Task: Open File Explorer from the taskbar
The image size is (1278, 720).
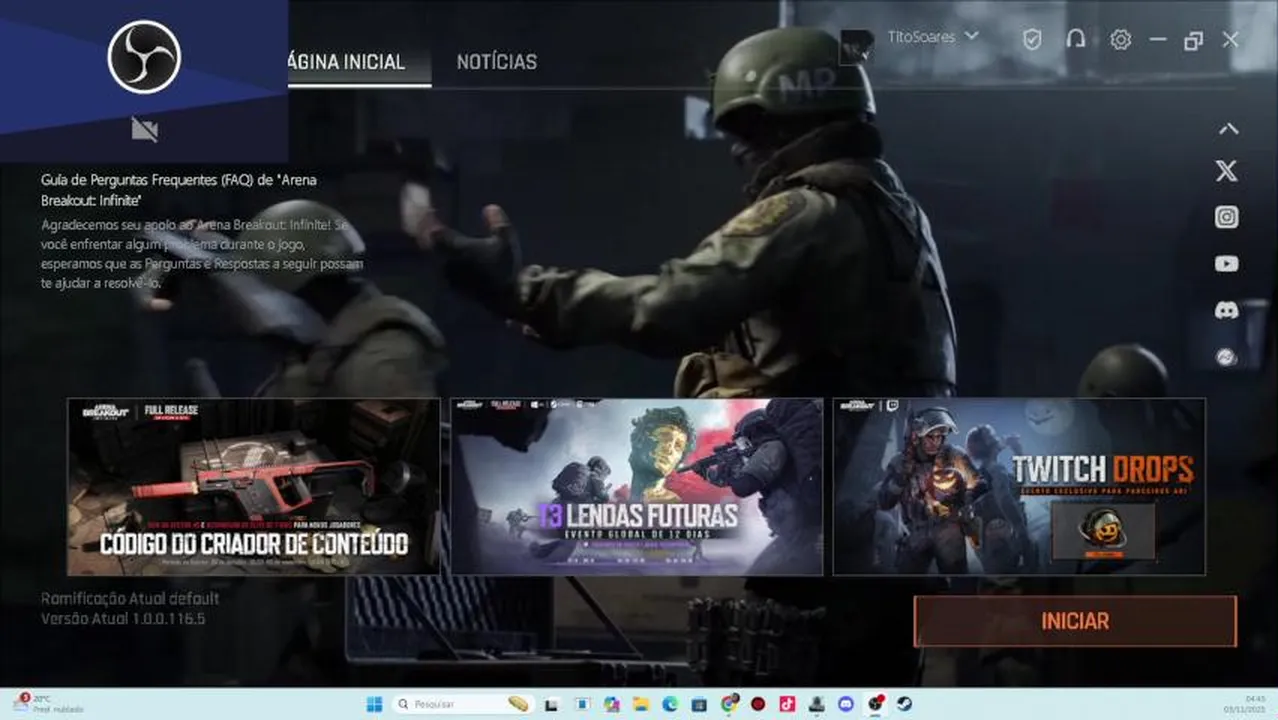Action: (x=641, y=704)
